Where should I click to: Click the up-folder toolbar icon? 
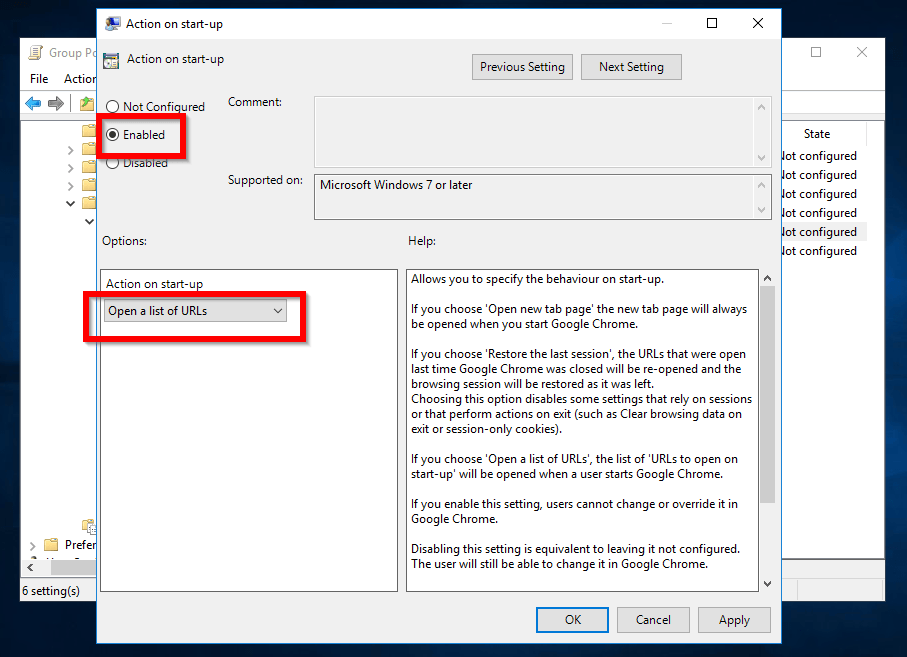click(x=87, y=104)
